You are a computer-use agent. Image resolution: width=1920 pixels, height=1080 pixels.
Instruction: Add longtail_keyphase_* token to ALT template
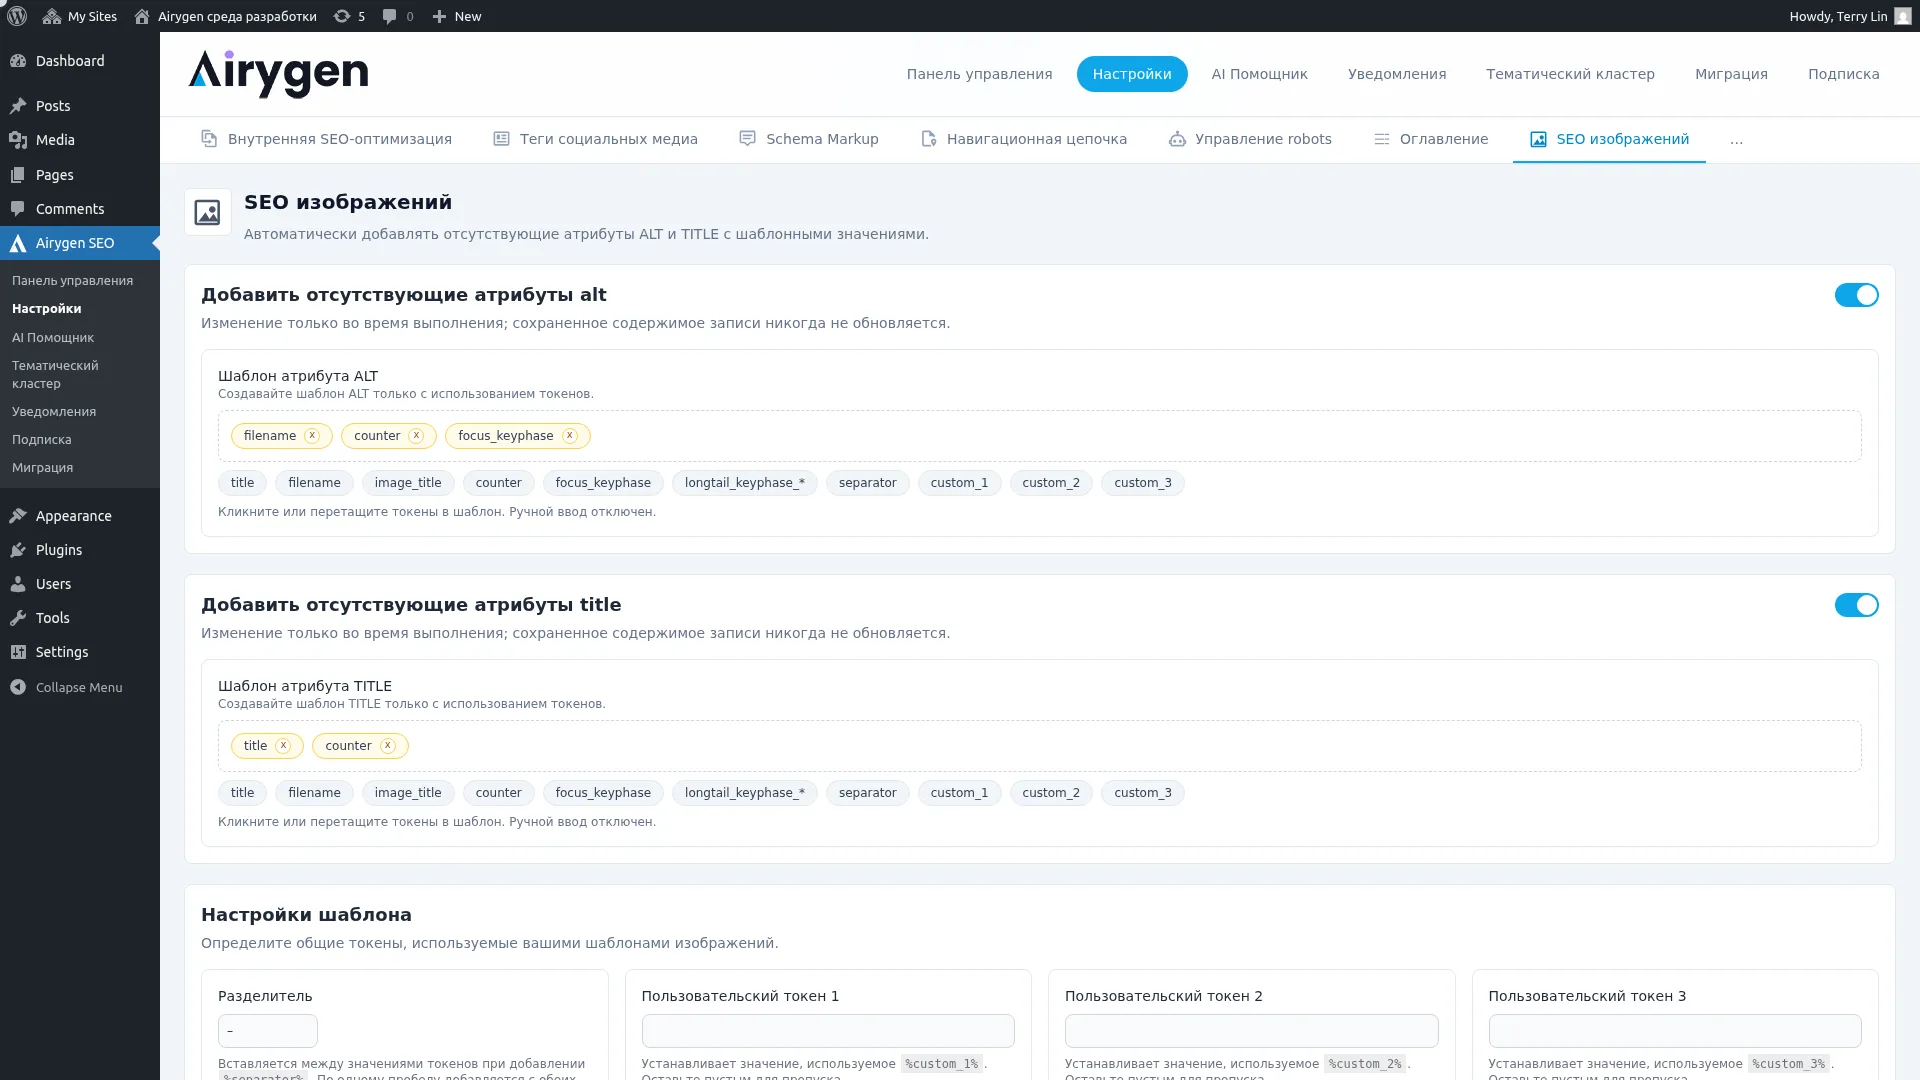(x=744, y=483)
